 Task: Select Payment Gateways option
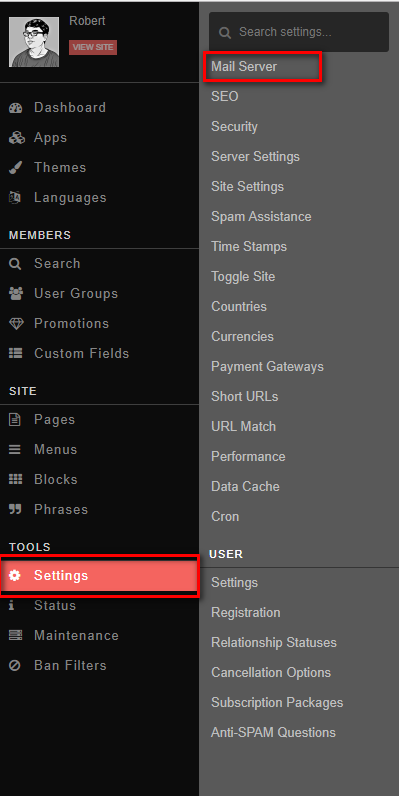coord(268,367)
